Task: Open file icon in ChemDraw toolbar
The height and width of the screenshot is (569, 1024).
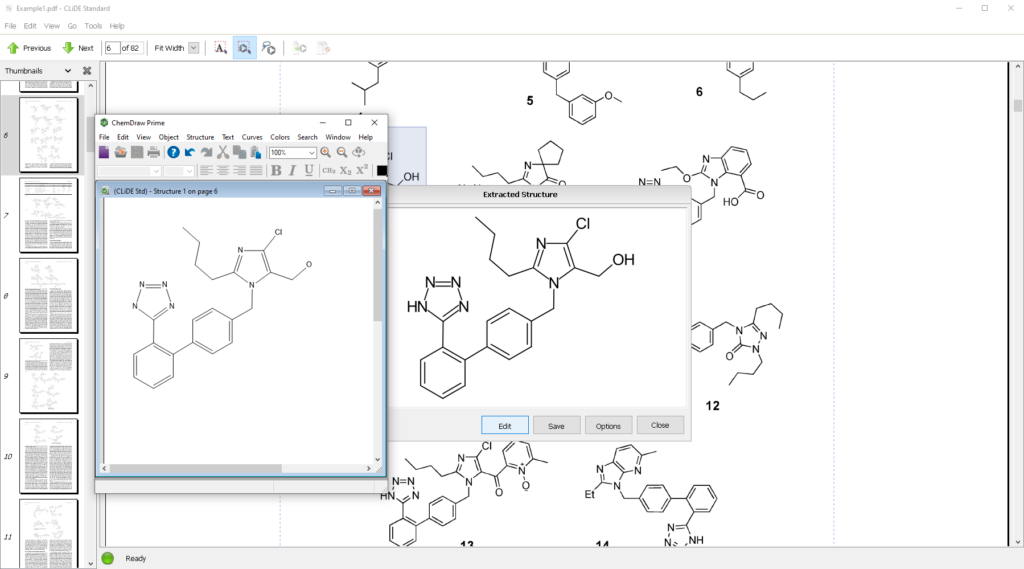Action: [x=120, y=152]
